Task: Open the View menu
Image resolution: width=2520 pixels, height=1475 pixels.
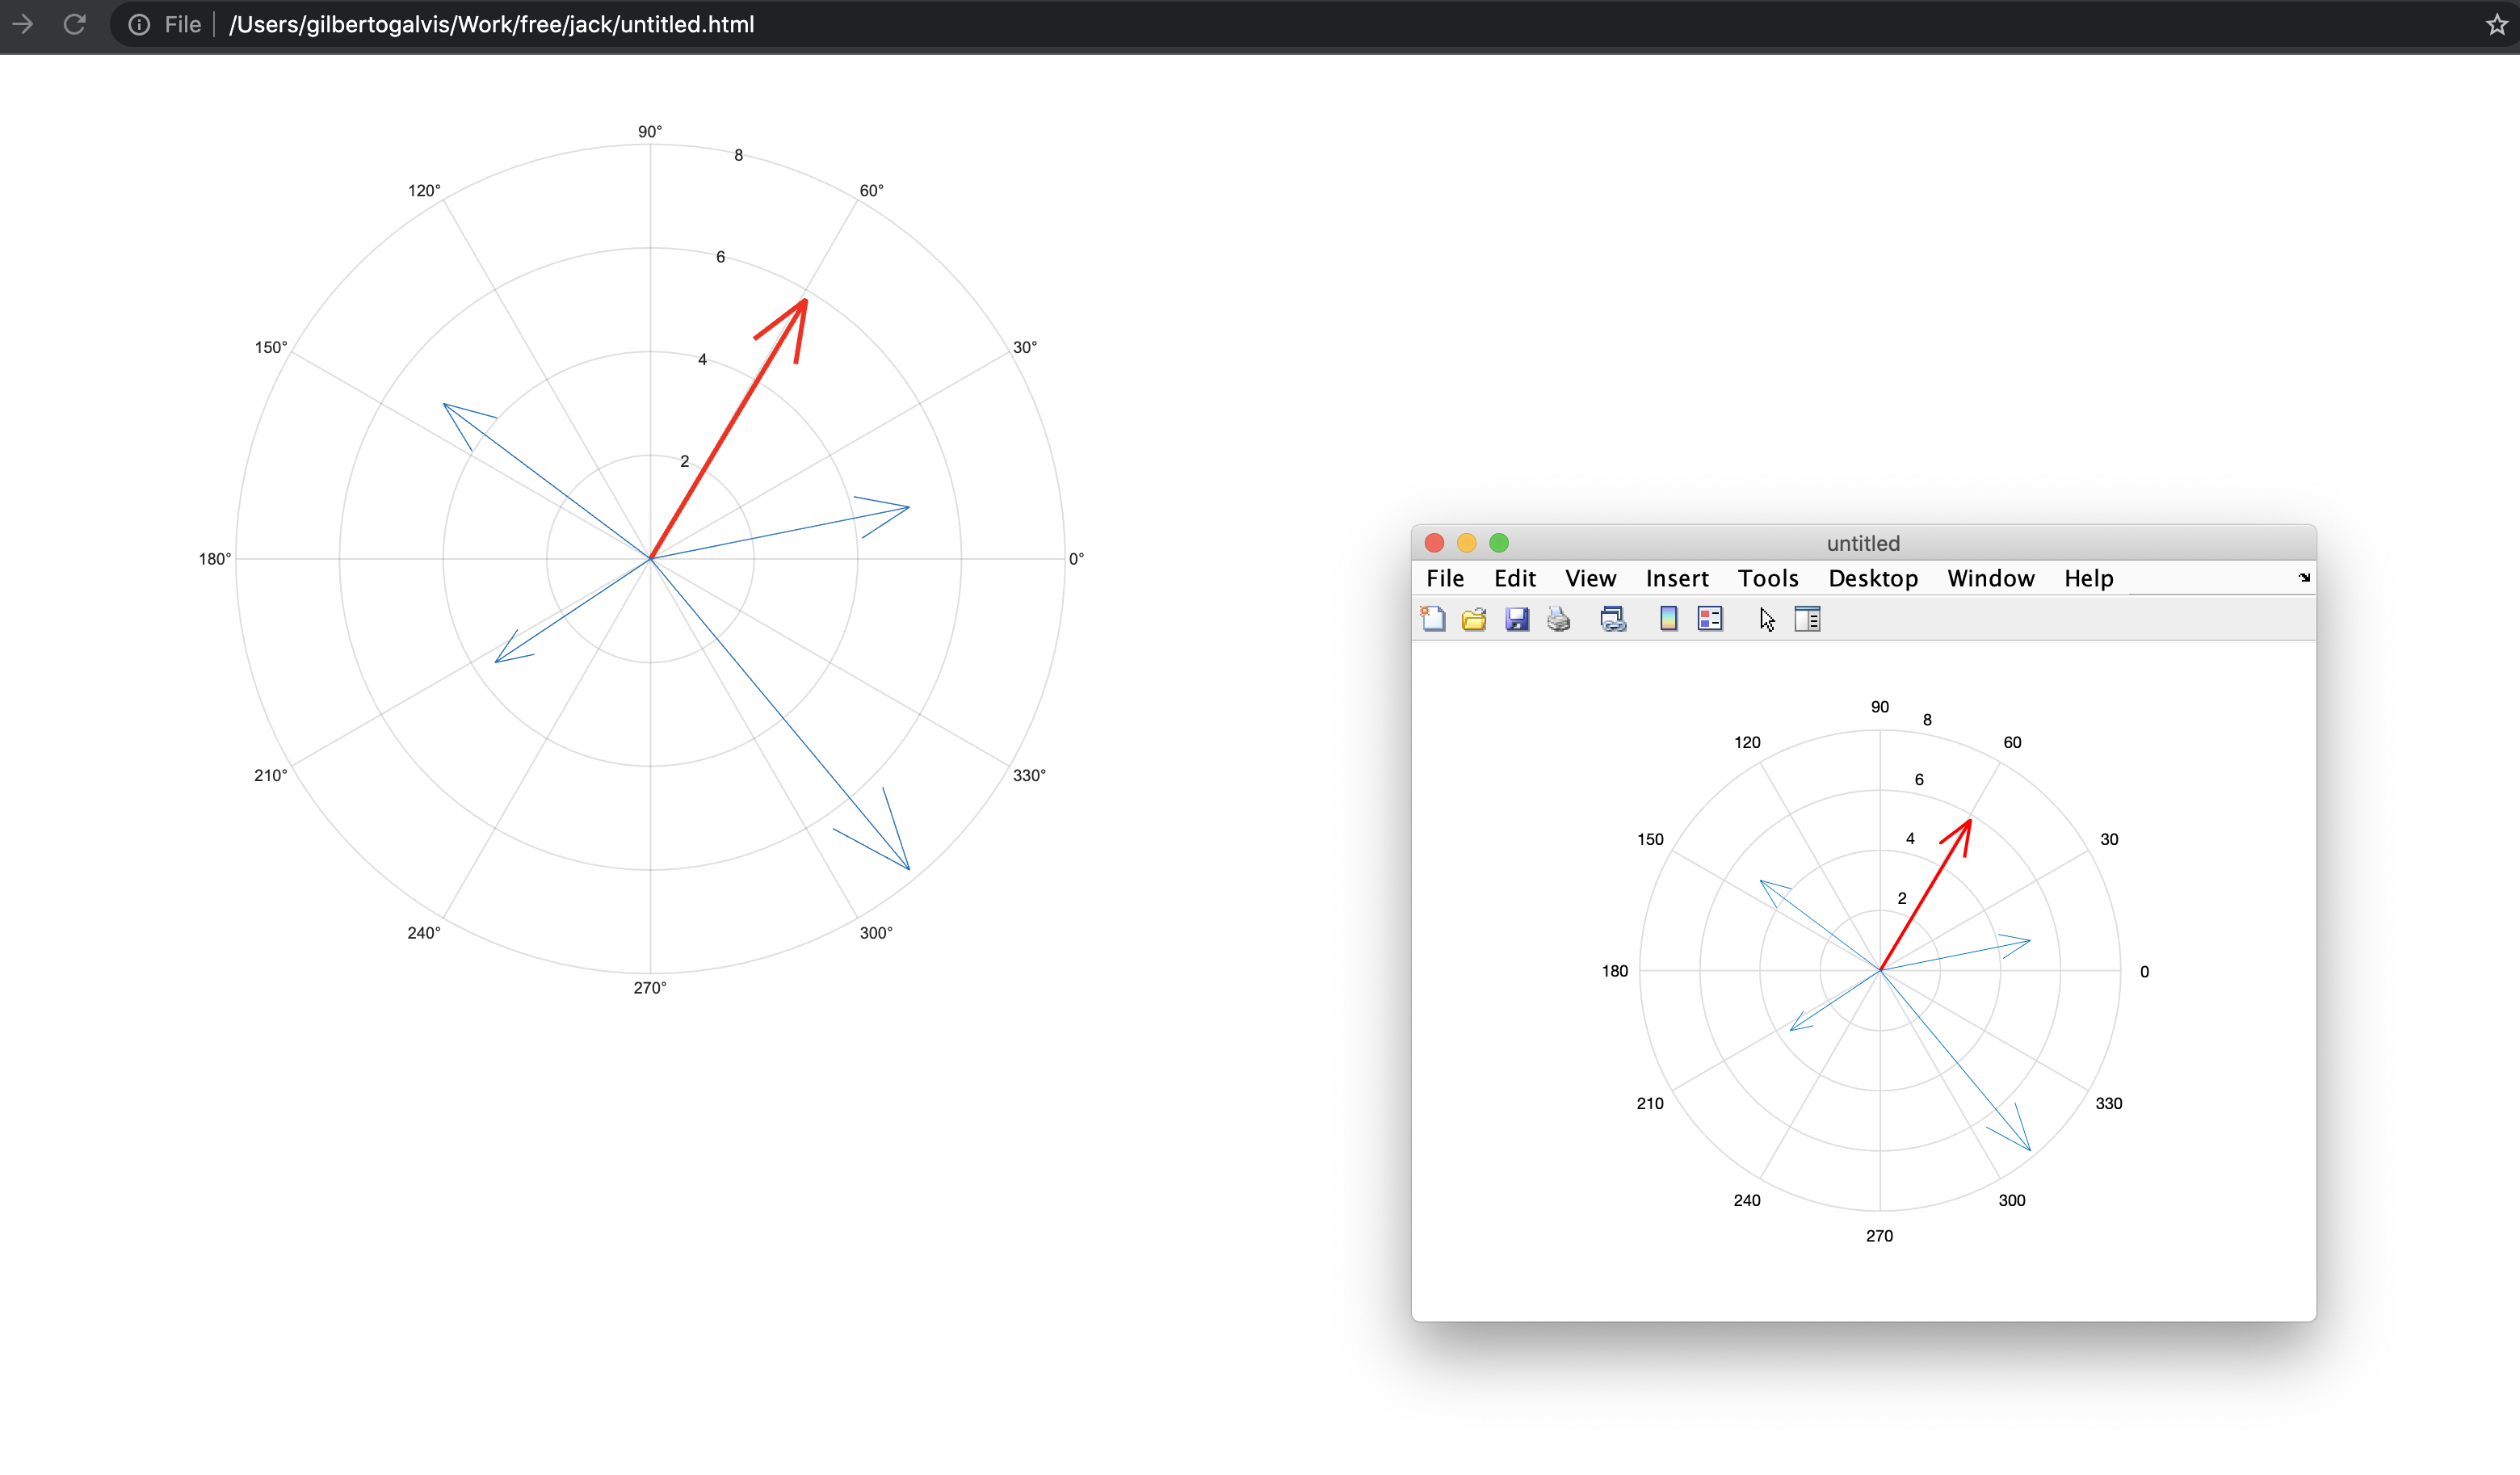Action: (1590, 578)
